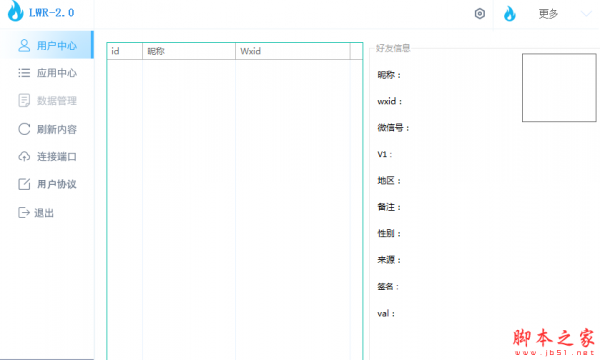Click the 刷新内容 refresh icon

pos(24,129)
